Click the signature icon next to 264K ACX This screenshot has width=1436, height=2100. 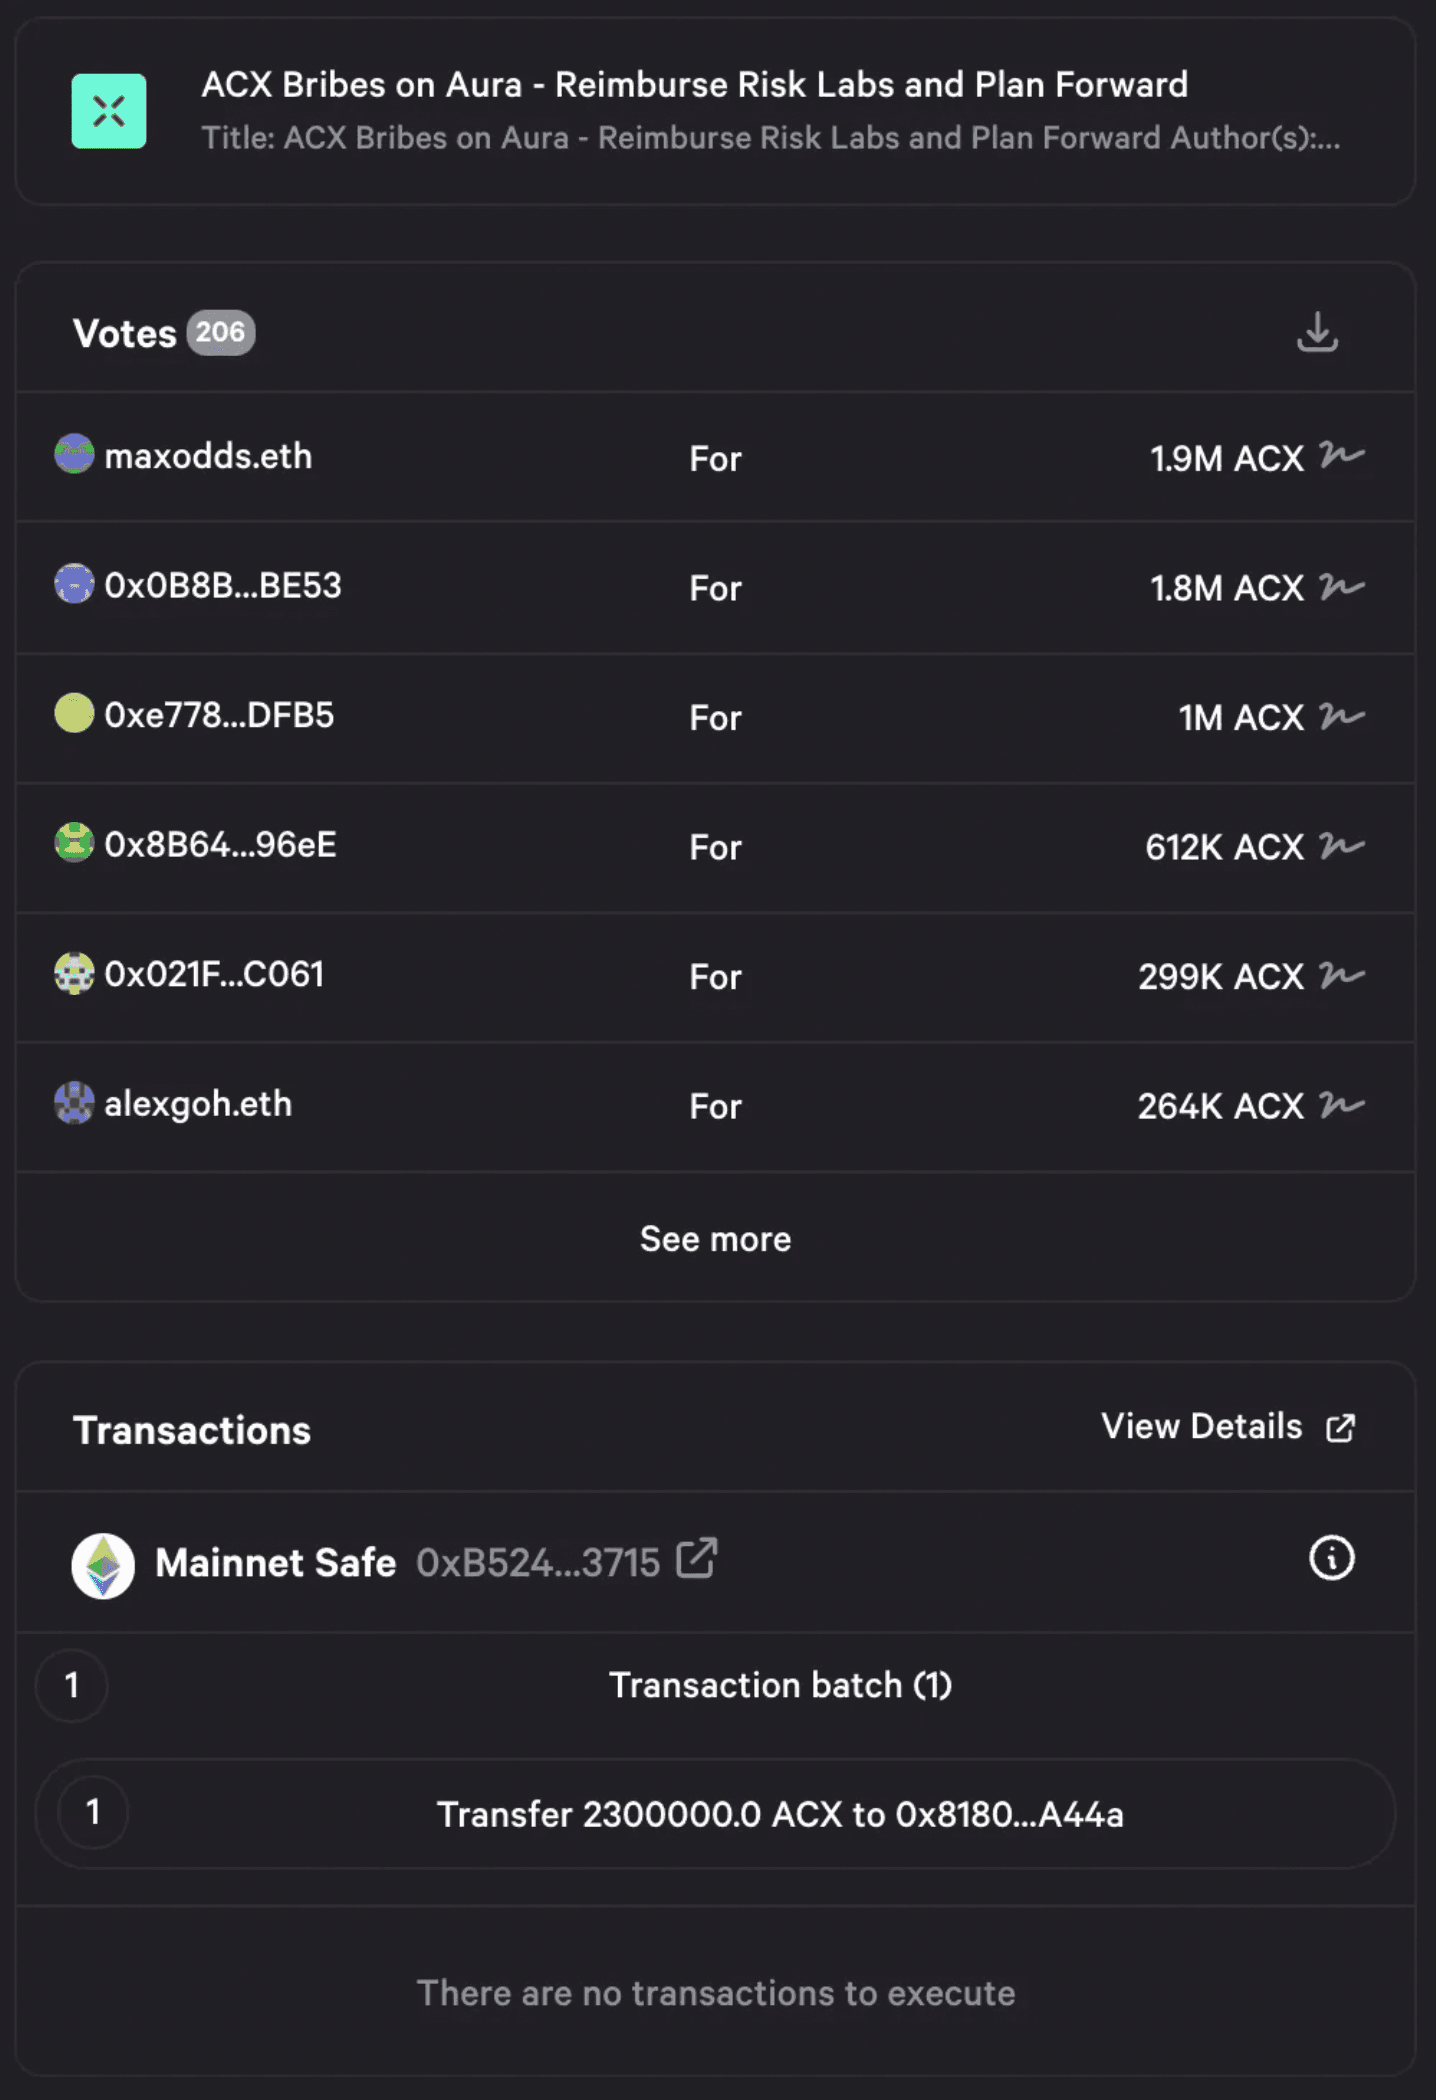tap(1342, 1105)
